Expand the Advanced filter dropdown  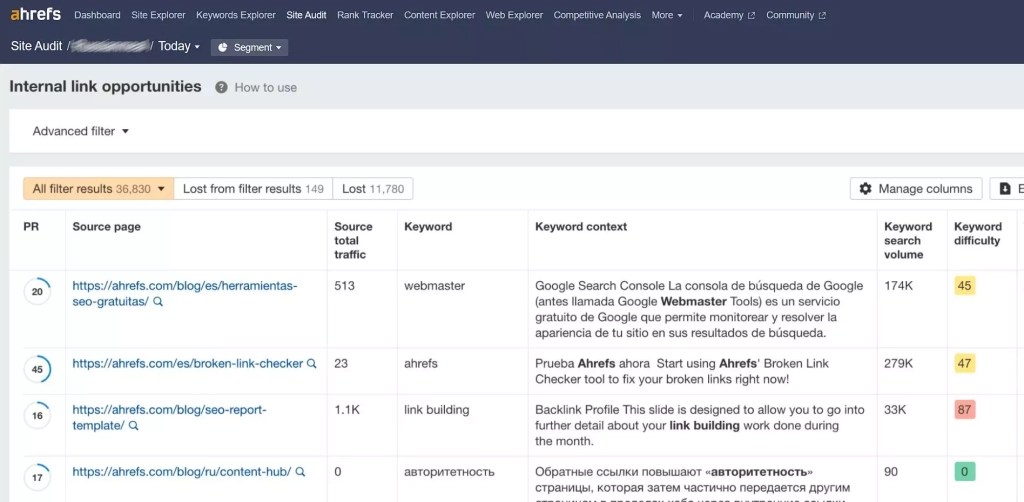(81, 131)
